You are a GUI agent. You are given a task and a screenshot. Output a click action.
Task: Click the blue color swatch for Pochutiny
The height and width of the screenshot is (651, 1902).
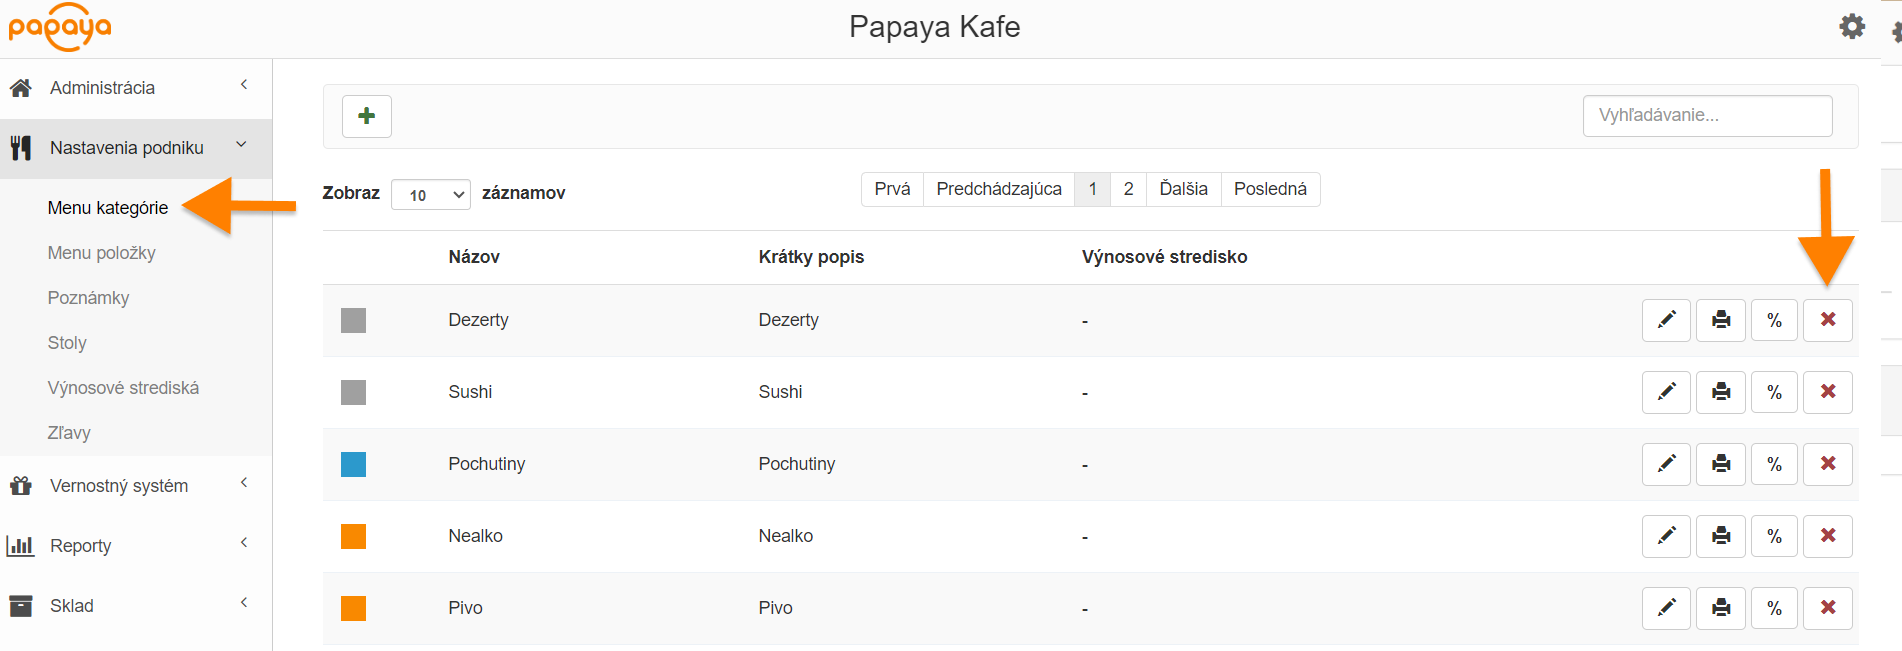353,464
